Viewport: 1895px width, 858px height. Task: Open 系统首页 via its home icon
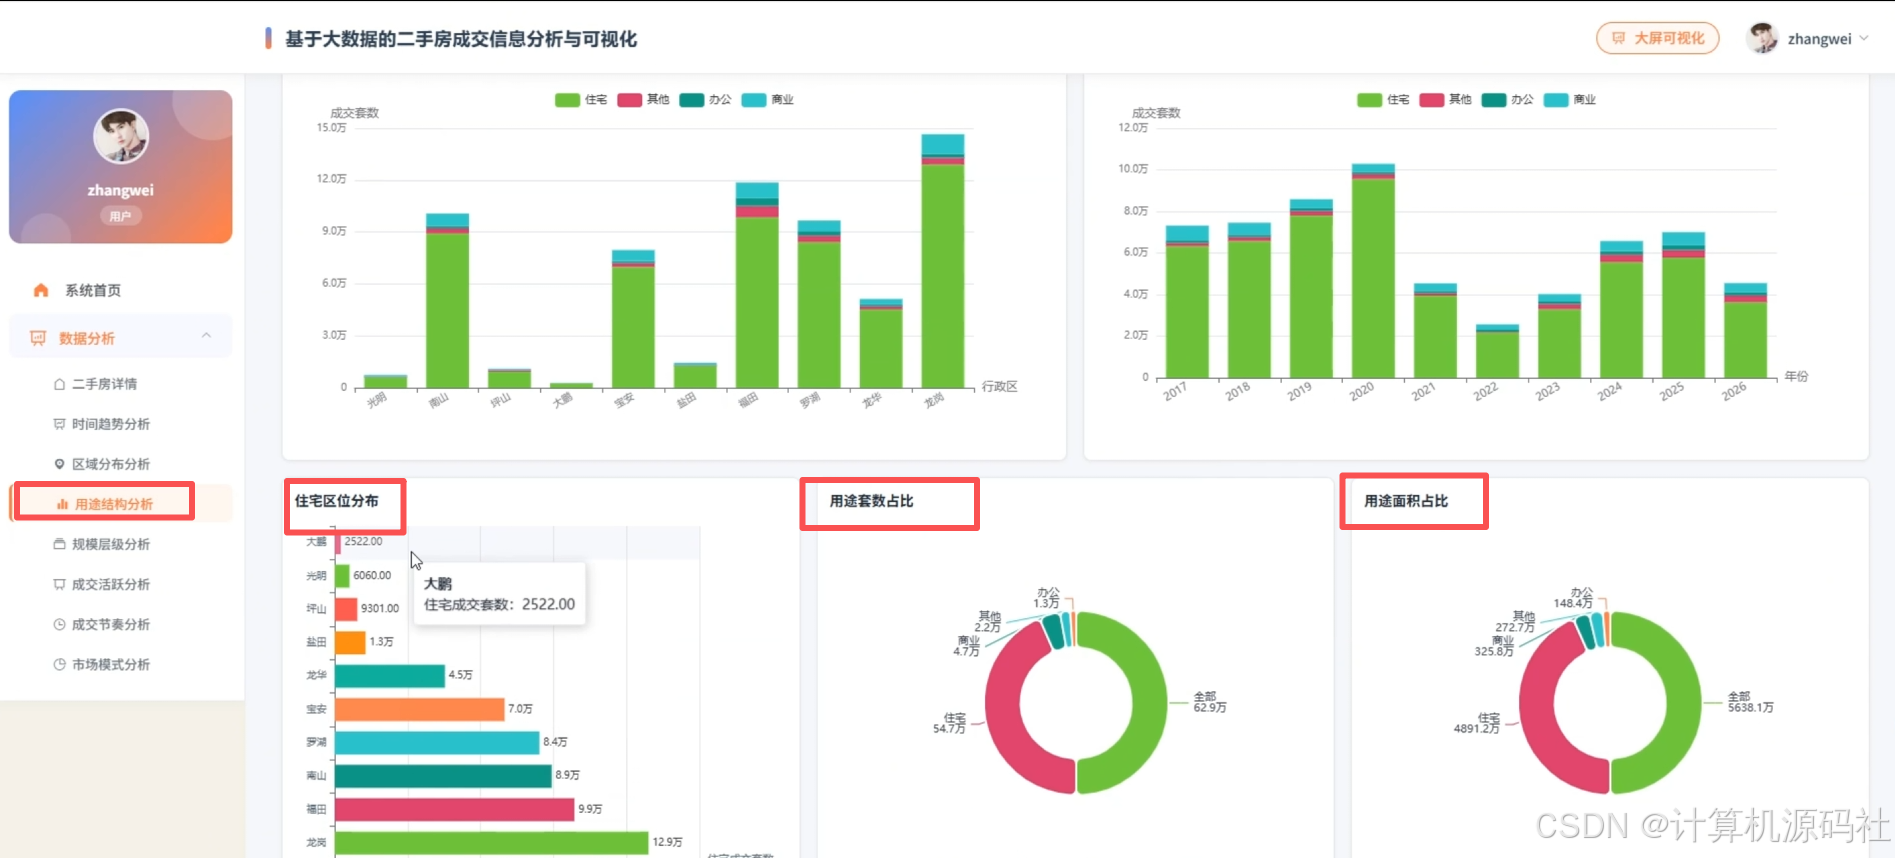coord(41,290)
